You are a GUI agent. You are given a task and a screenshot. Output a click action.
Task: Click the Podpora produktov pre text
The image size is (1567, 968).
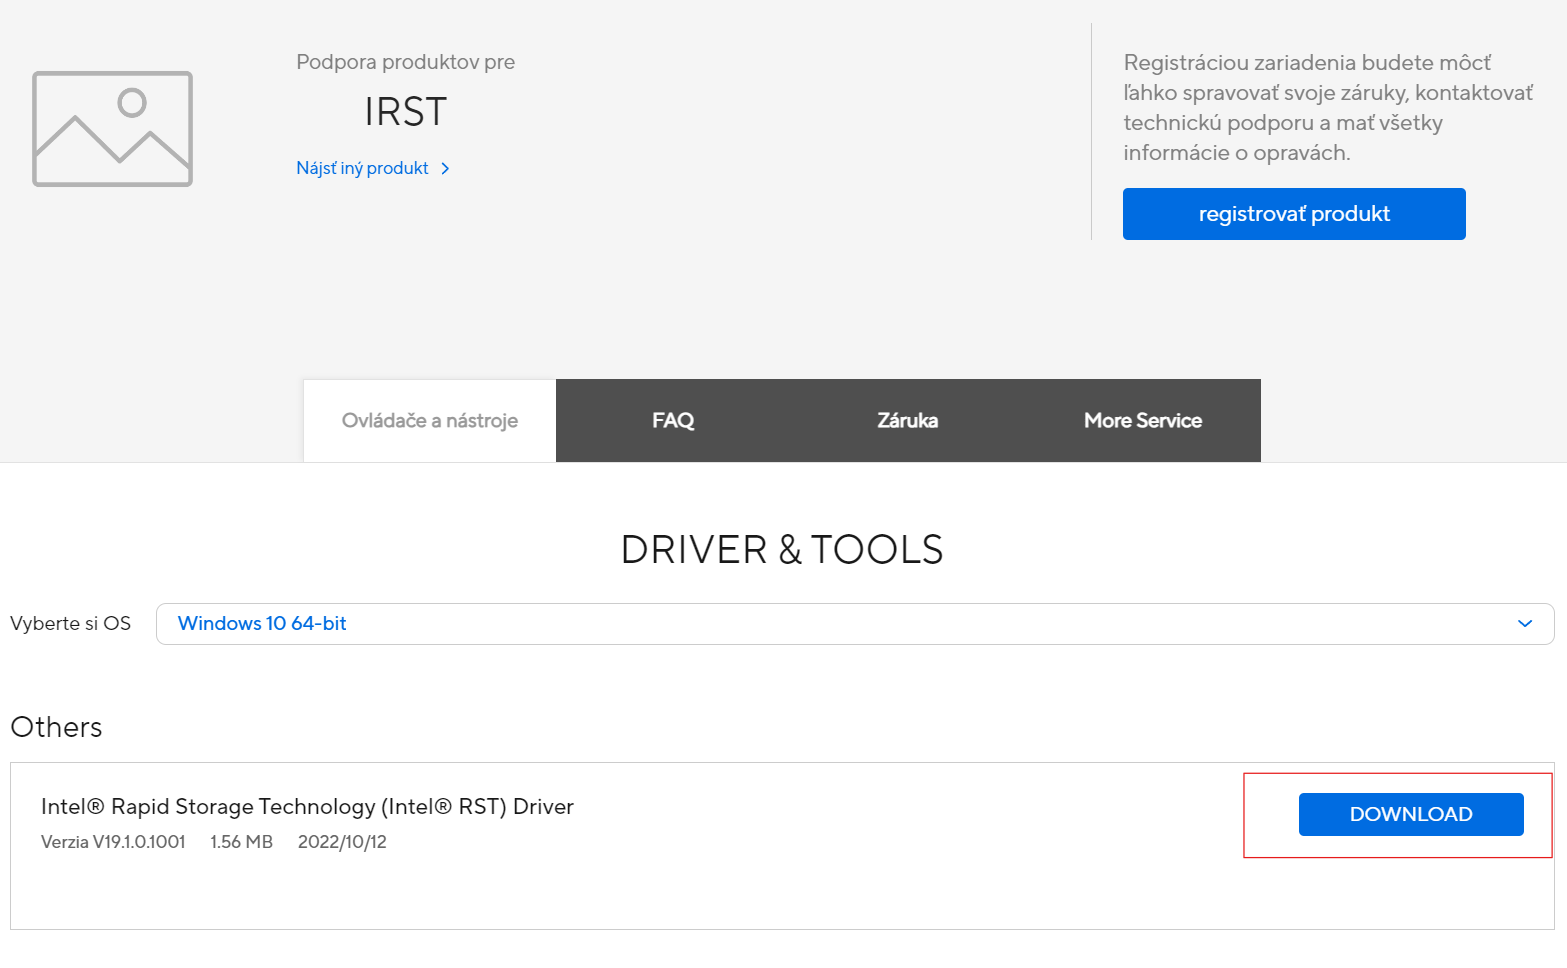pyautogui.click(x=406, y=62)
